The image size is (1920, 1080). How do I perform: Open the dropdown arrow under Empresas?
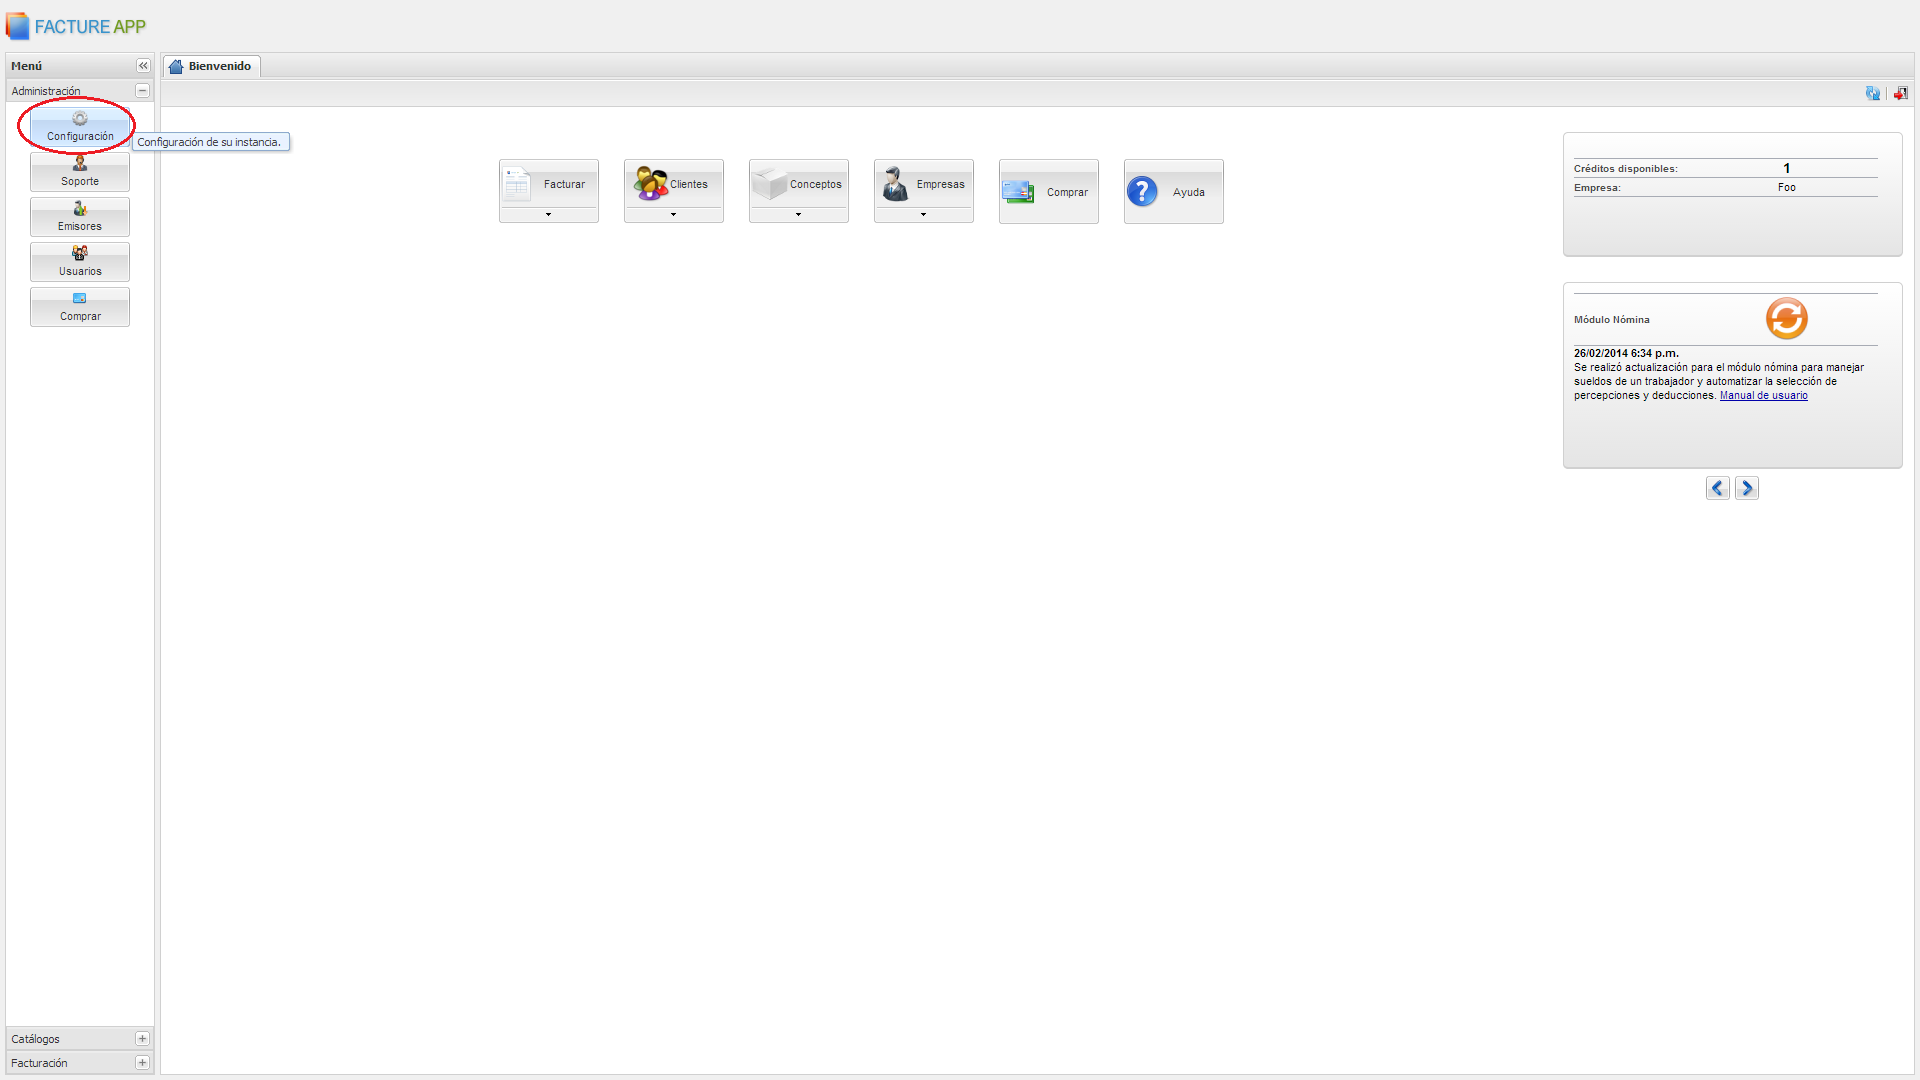(923, 214)
